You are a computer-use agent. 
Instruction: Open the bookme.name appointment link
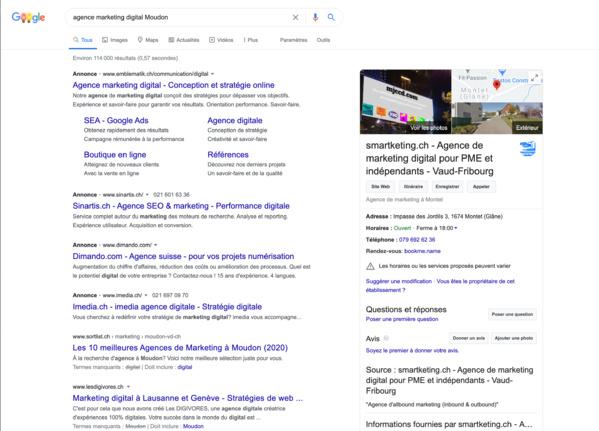(422, 251)
